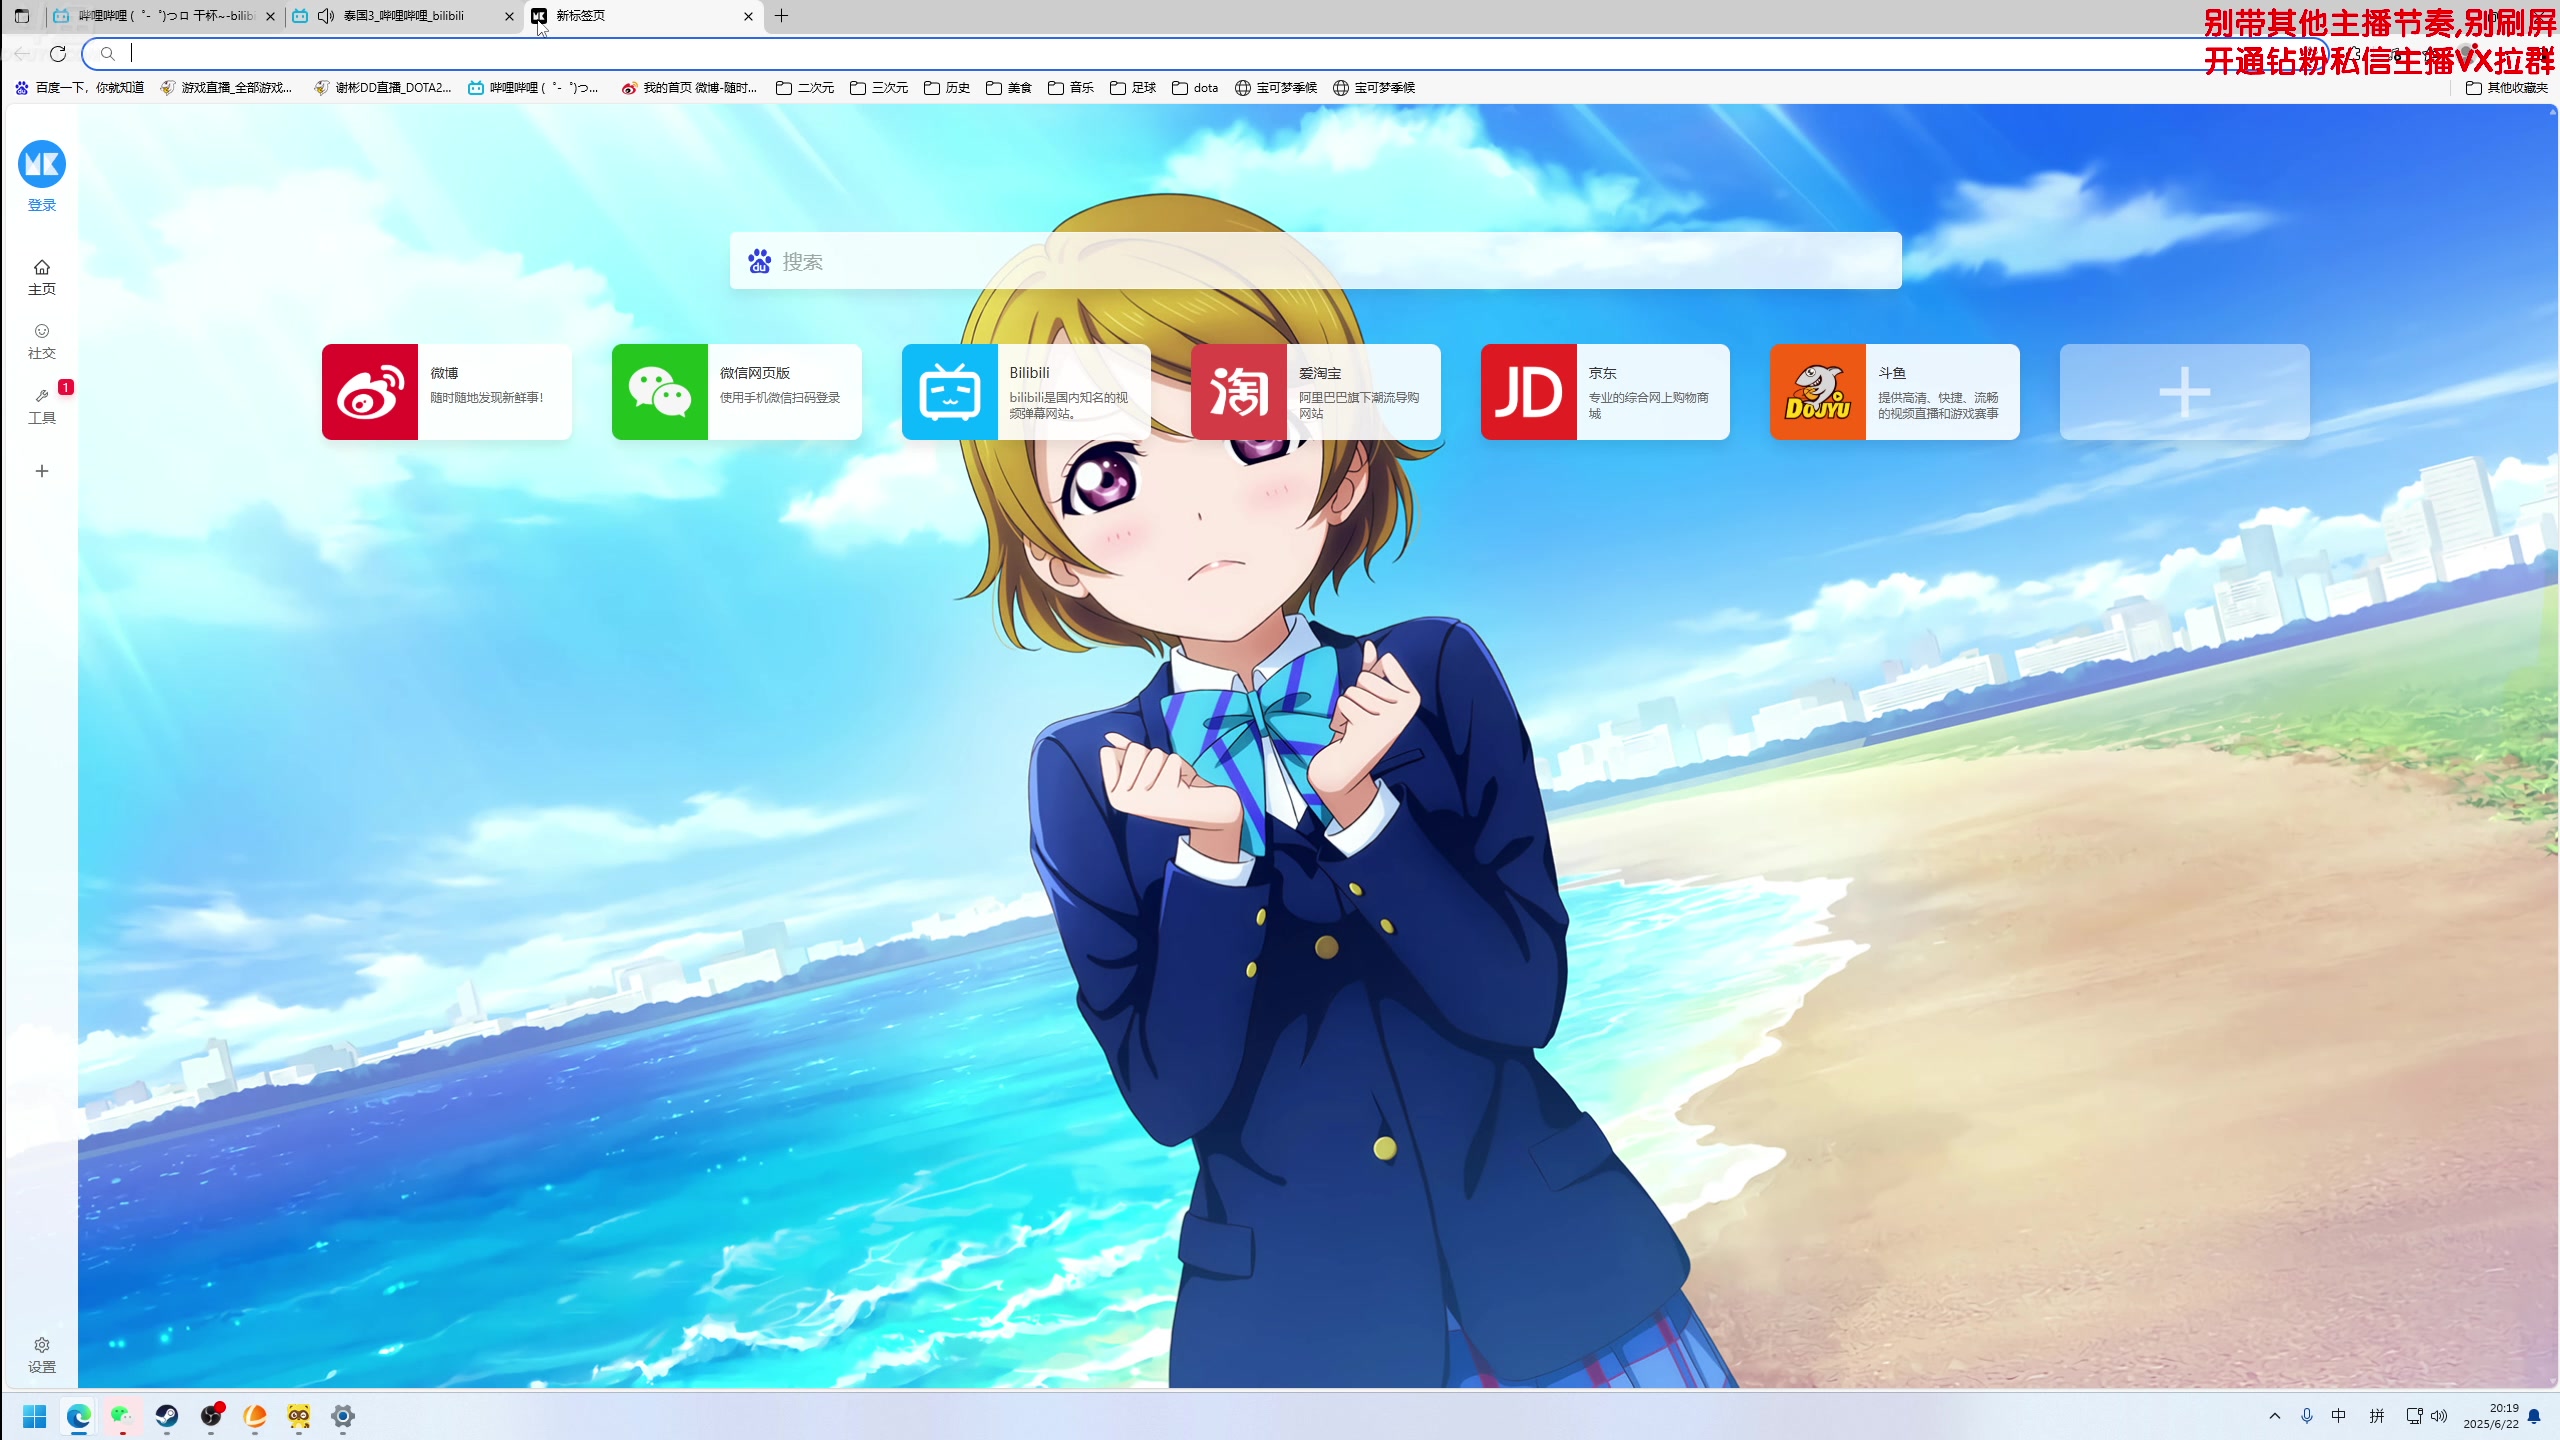Open bookmark 我的首页 微博
Viewport: 2560px width, 1440px height.
(689, 88)
